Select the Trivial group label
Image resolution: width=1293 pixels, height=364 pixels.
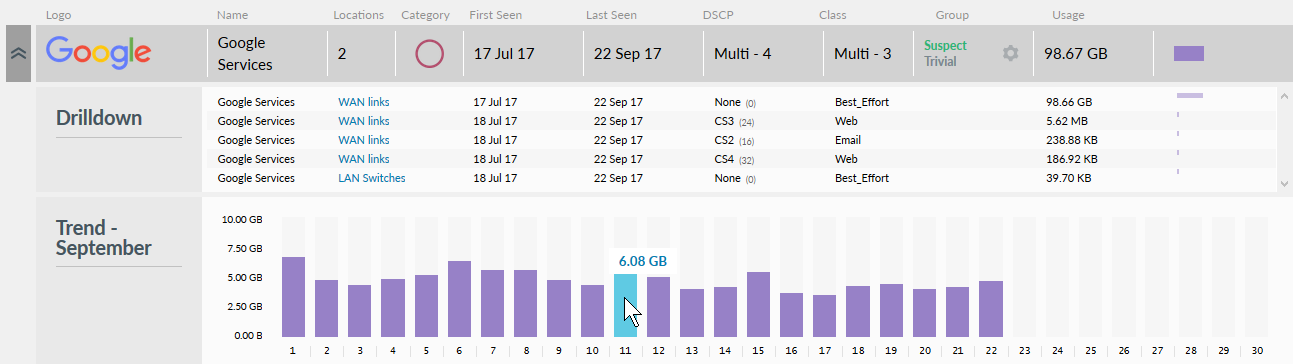coord(940,61)
